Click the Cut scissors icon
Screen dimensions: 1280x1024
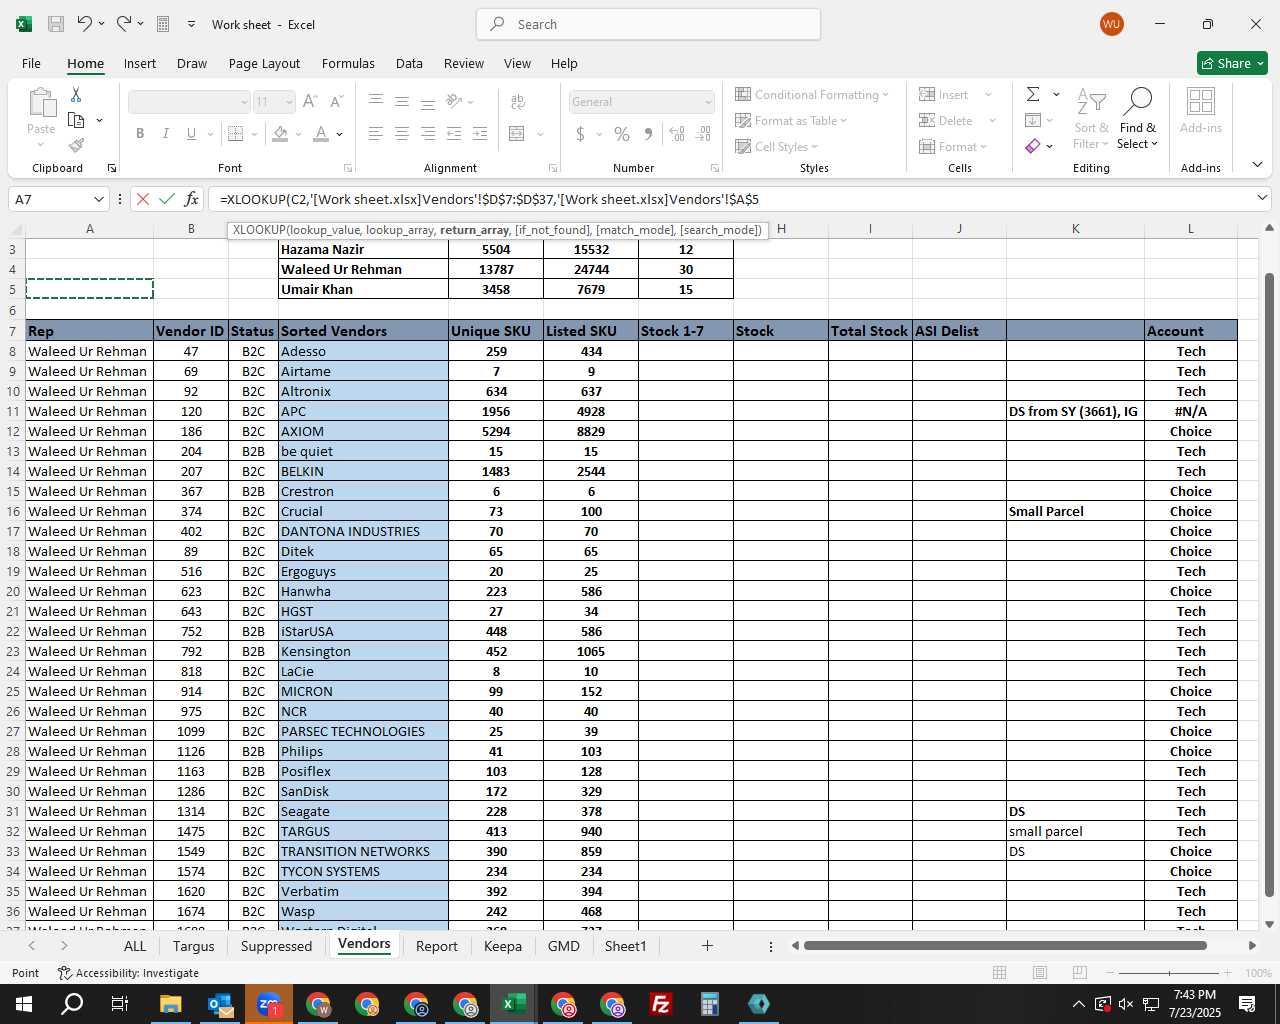click(75, 94)
